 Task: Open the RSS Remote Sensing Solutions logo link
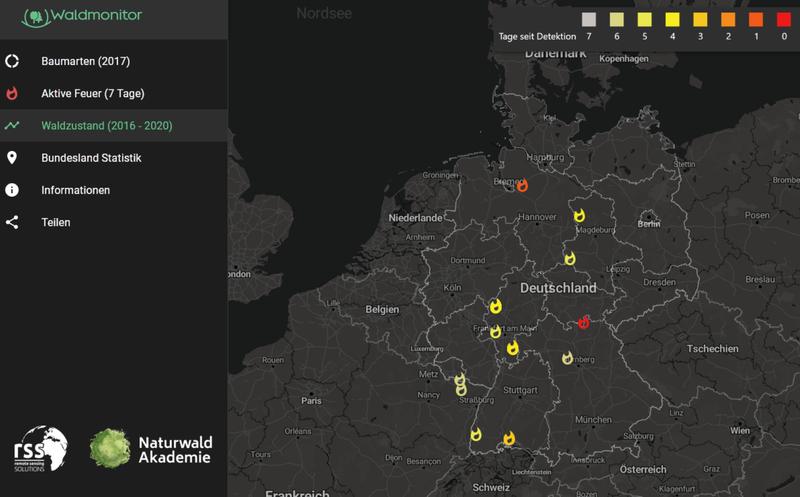pyautogui.click(x=40, y=449)
